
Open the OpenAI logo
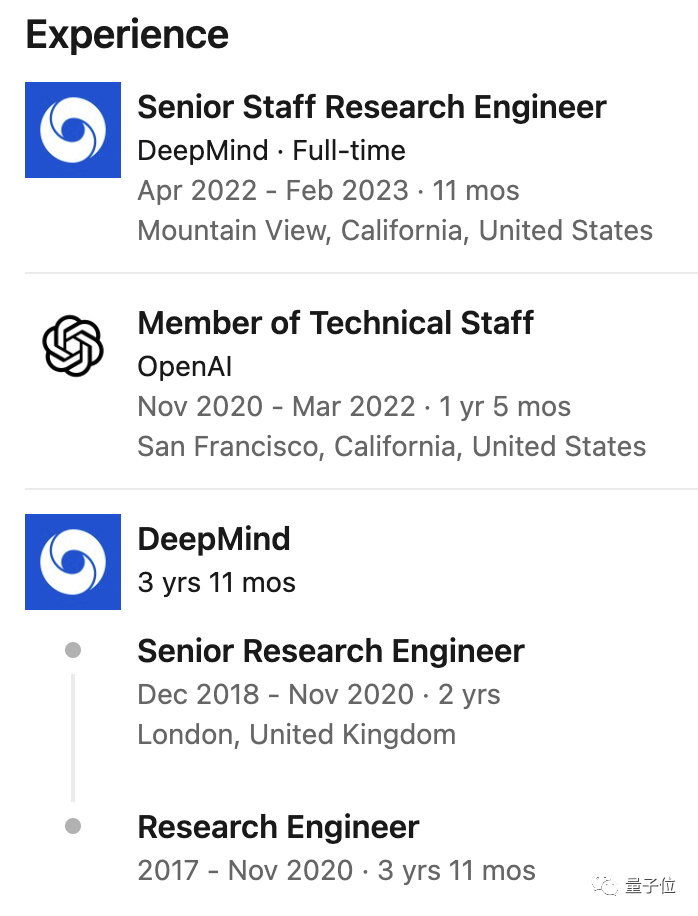pos(73,346)
